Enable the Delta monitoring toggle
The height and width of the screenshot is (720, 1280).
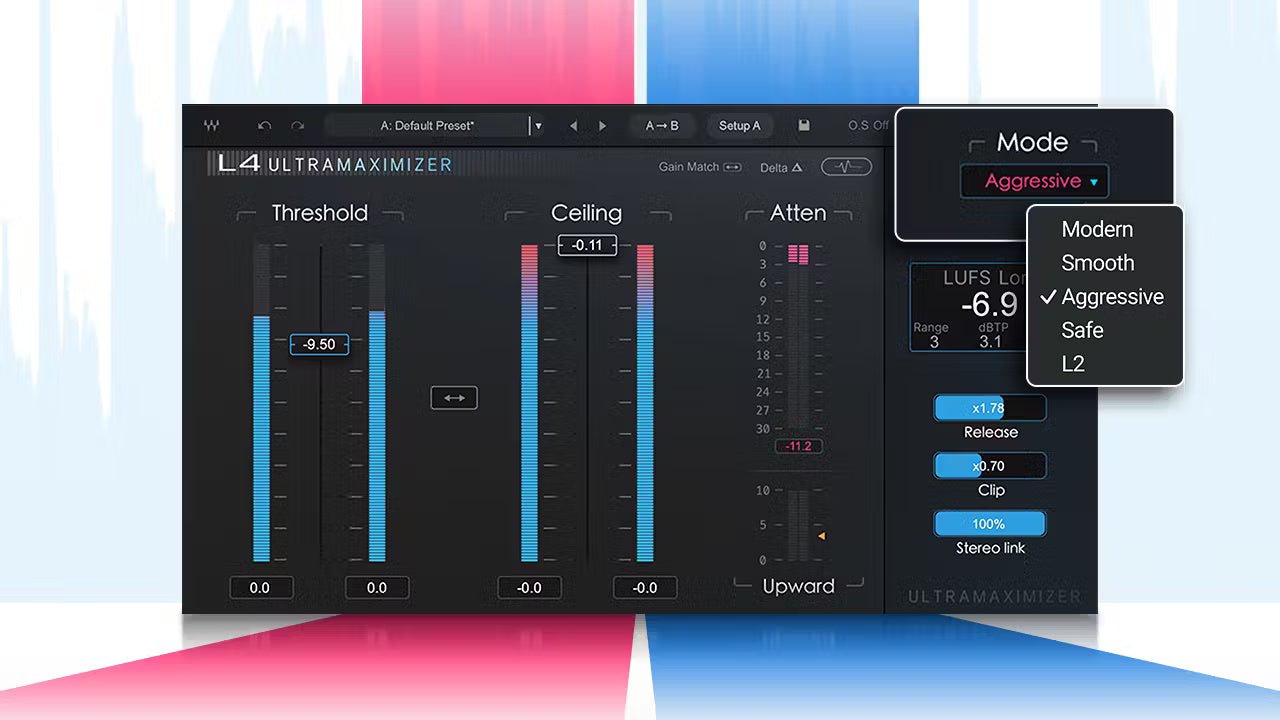coord(781,167)
